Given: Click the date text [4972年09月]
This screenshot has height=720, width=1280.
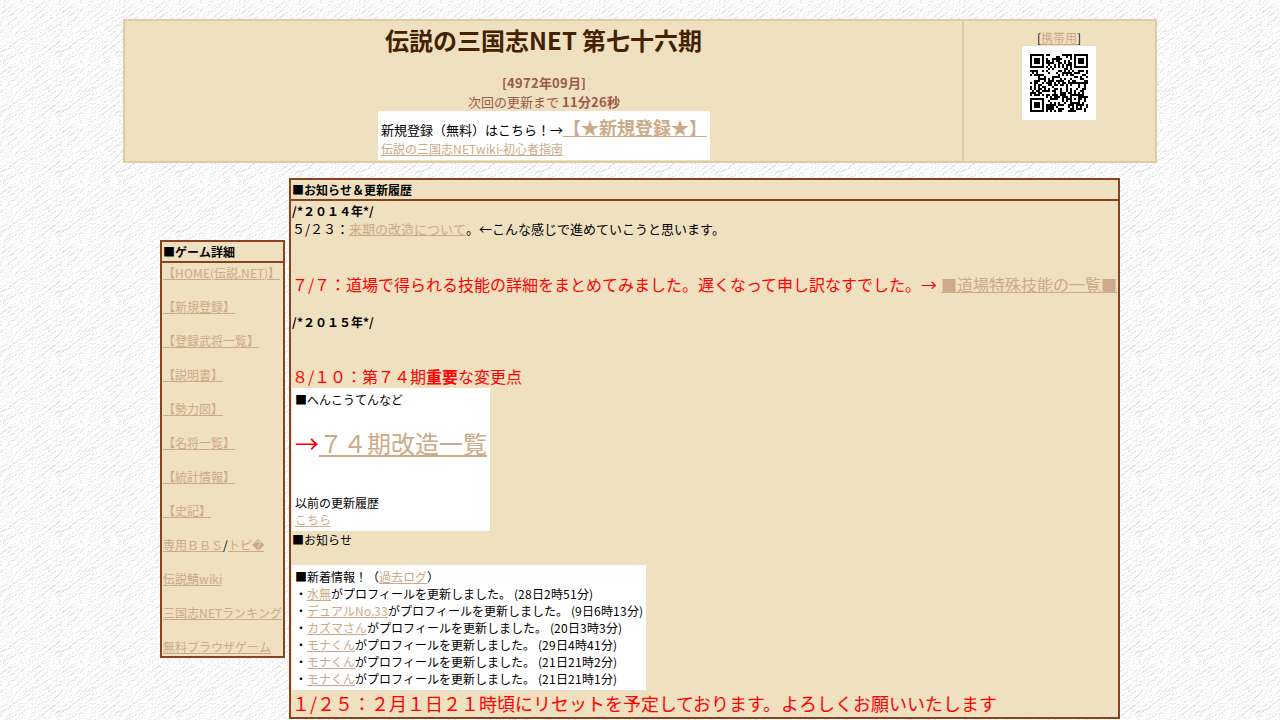Looking at the screenshot, I should [x=543, y=83].
